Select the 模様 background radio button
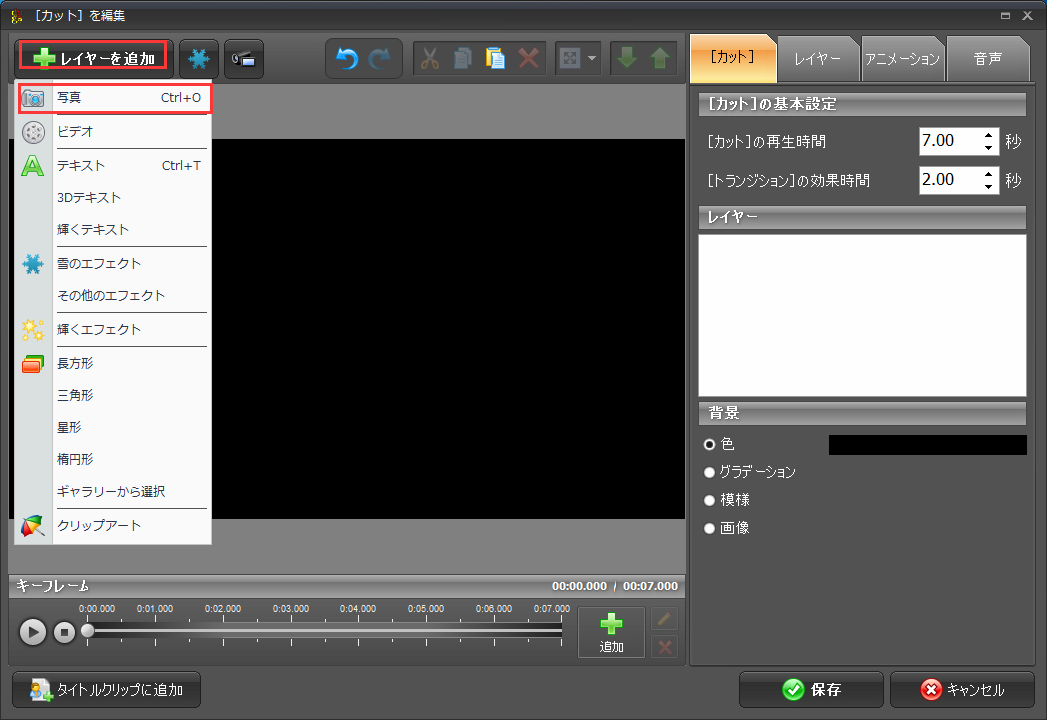1047x720 pixels. 710,500
